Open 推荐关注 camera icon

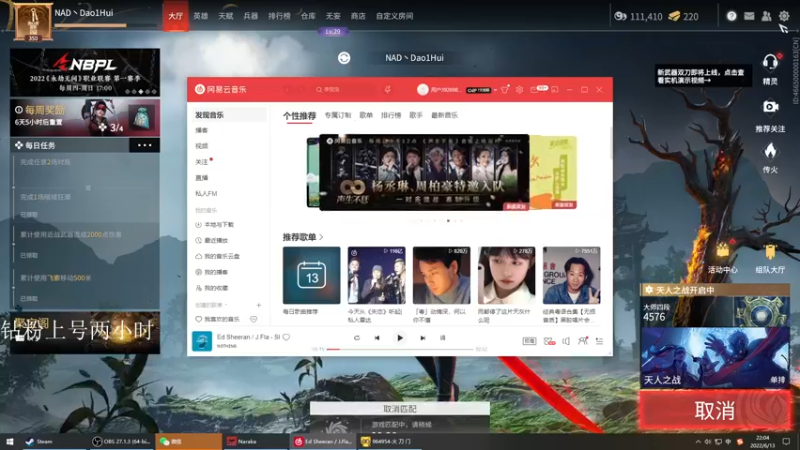click(x=770, y=107)
